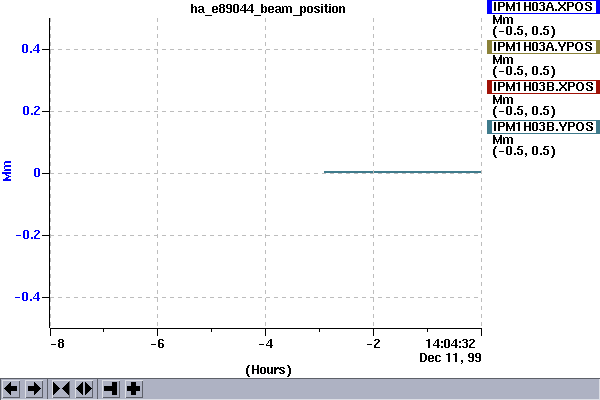Viewport: 600px width, 400px height.
Task: Click the outward-pointing arrows time zoom icon
Action: click(83, 389)
